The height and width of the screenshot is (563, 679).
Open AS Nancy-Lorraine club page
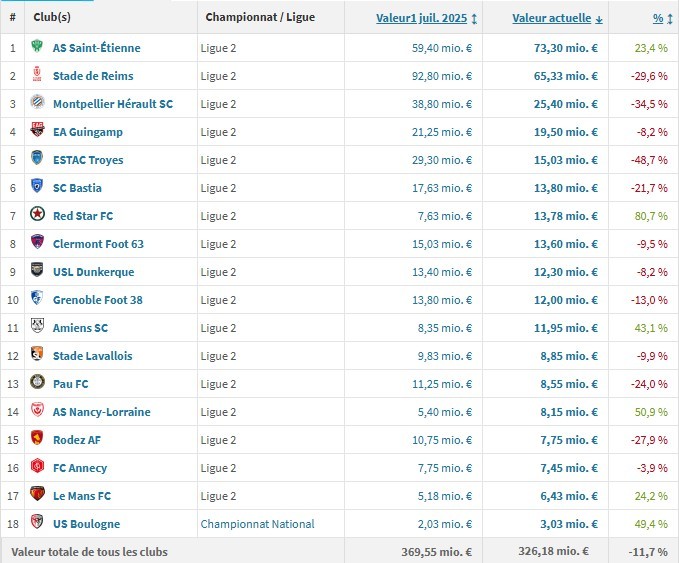click(102, 412)
